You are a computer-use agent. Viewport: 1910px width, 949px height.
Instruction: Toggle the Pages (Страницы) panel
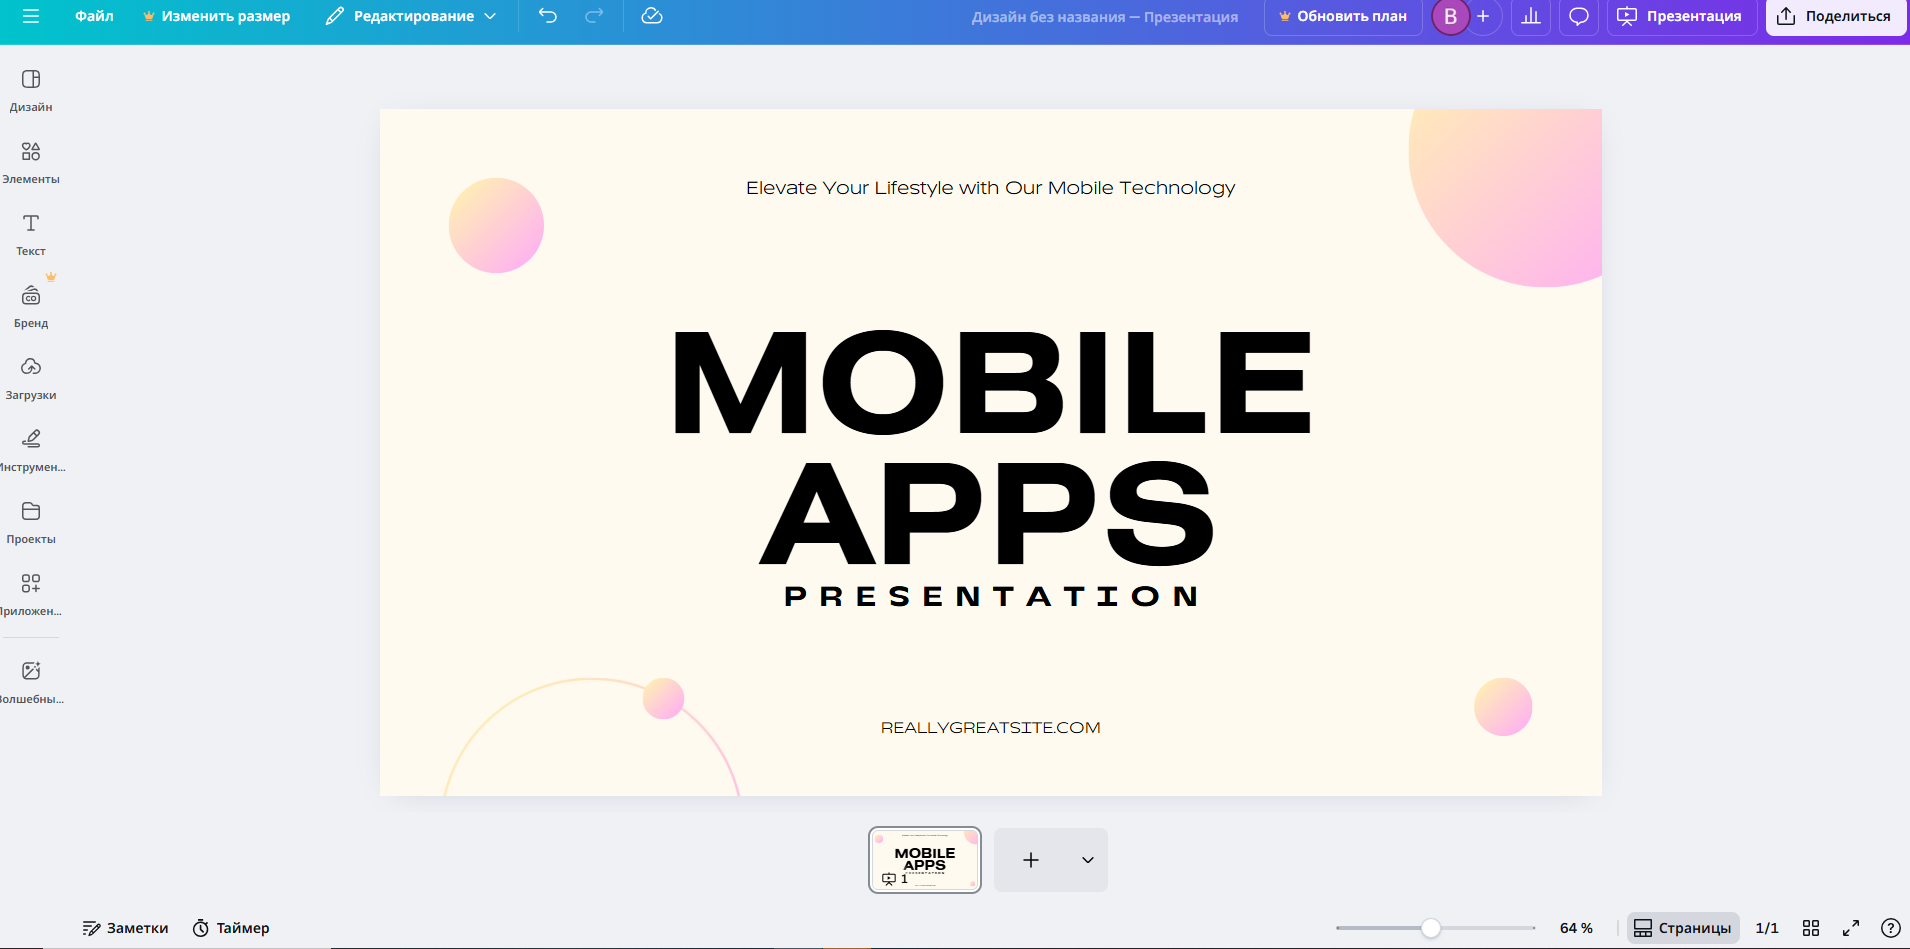(x=1683, y=928)
